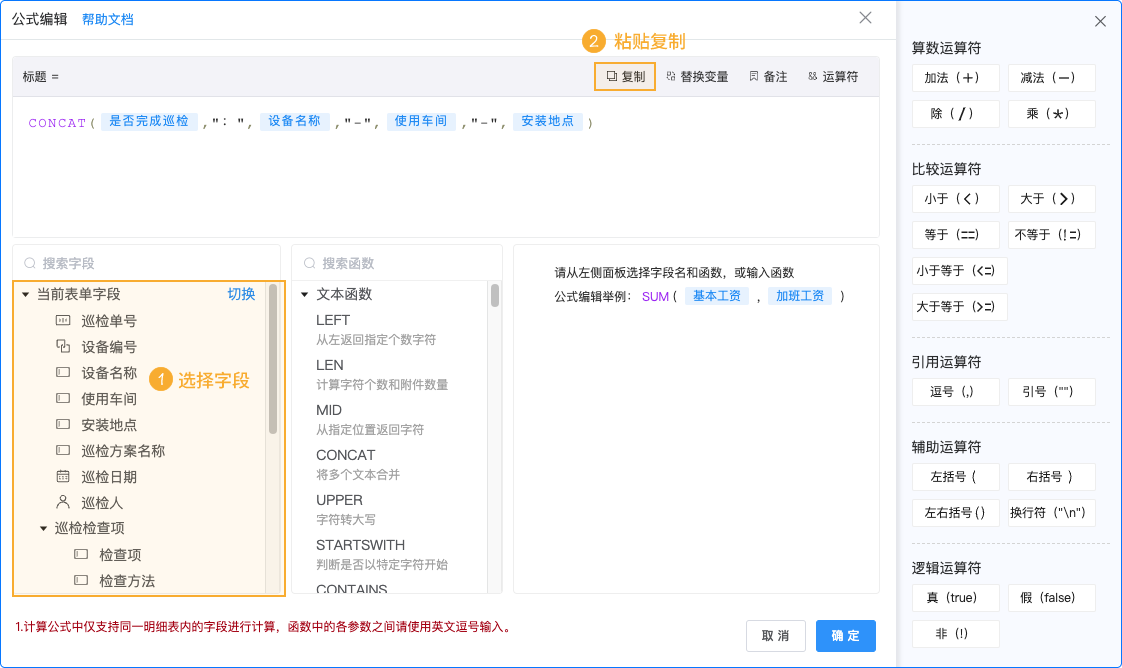Open the 帮助文档 help link
Screen dimensions: 1122x668
tap(108, 18)
